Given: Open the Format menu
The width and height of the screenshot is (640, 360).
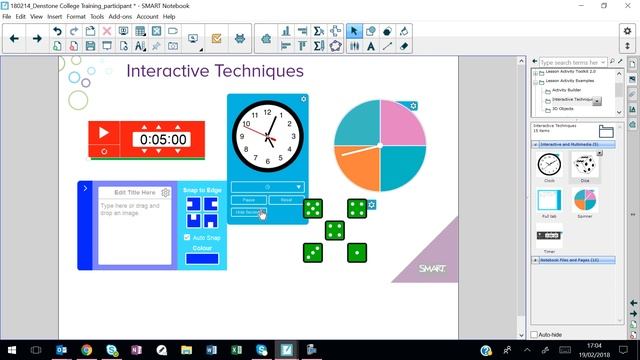Looking at the screenshot, I should (76, 17).
